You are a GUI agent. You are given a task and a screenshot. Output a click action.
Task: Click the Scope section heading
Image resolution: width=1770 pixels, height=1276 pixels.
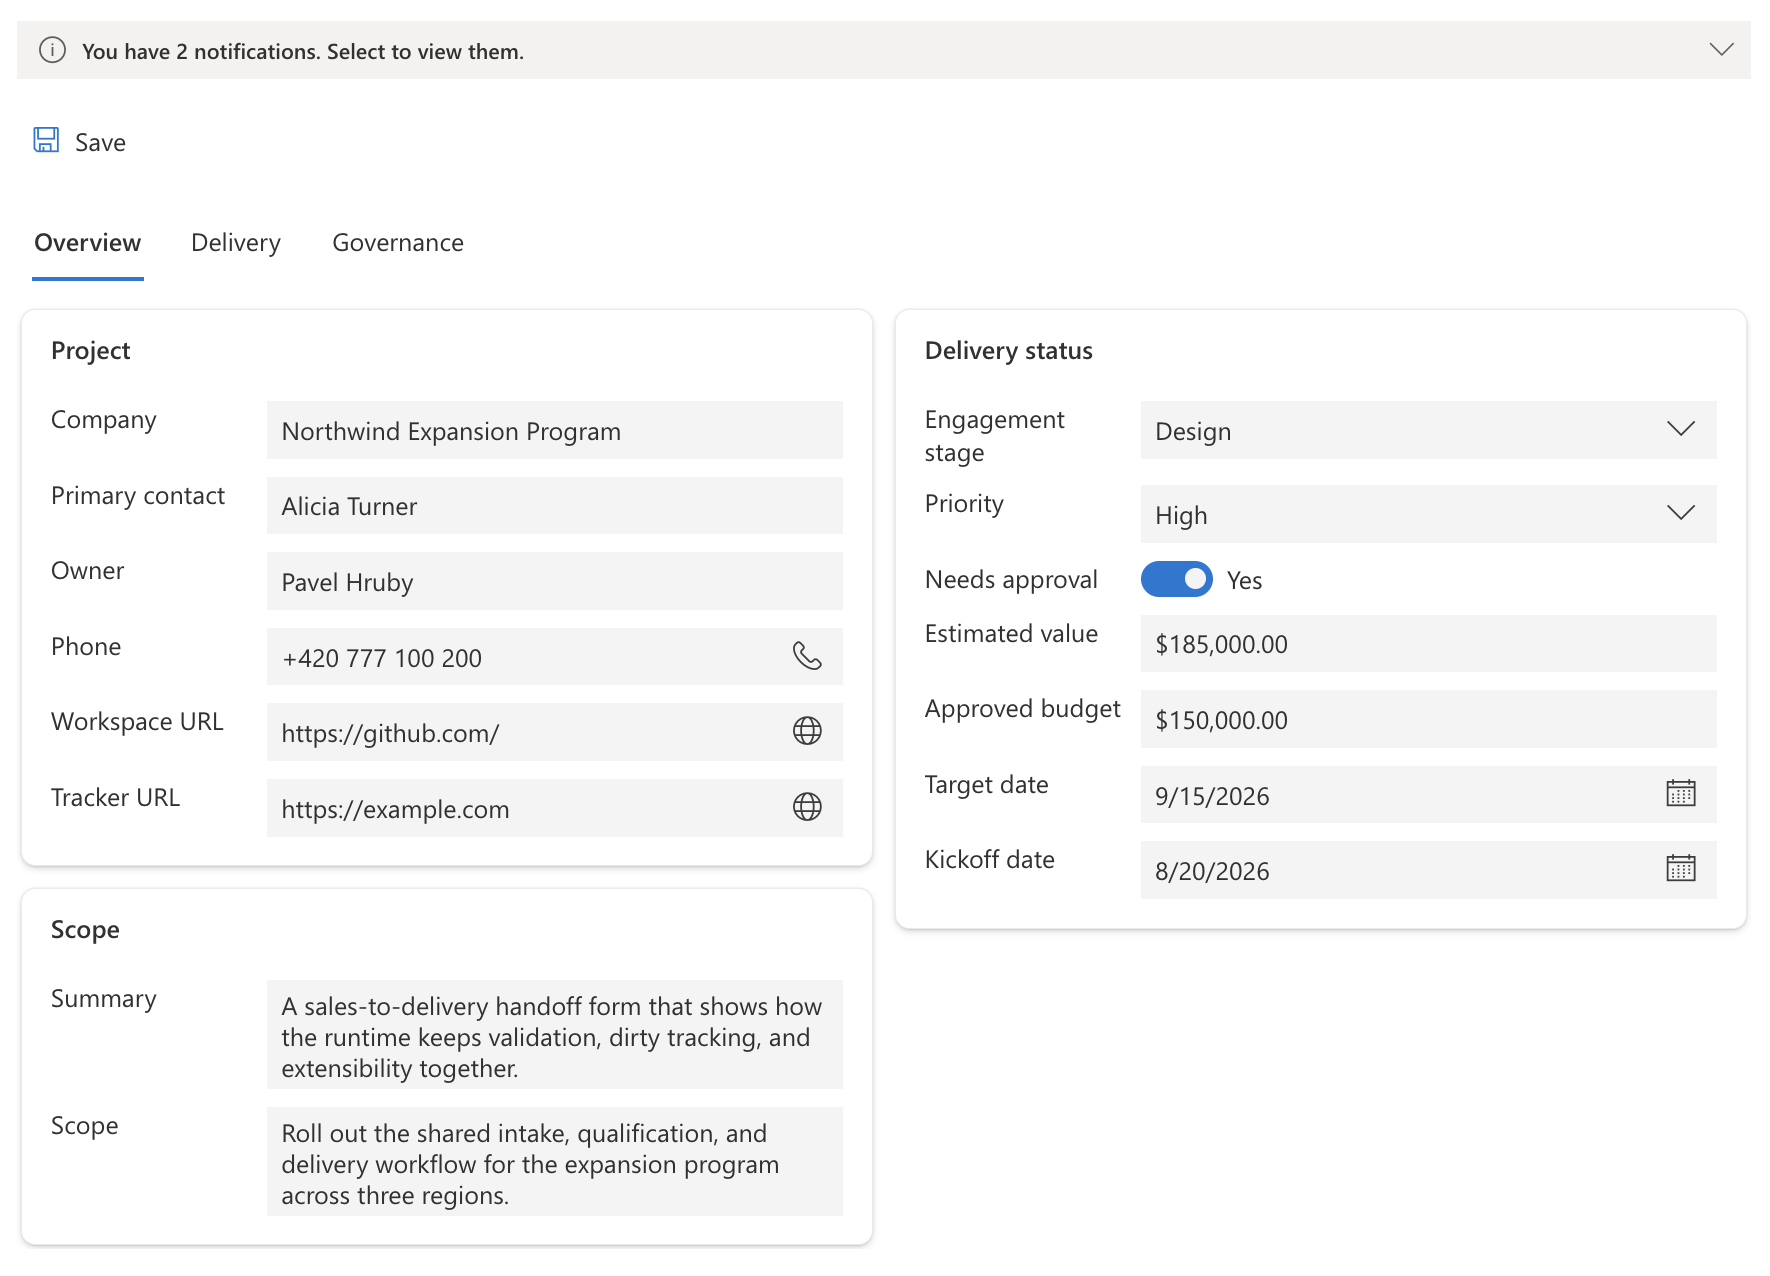click(x=85, y=930)
